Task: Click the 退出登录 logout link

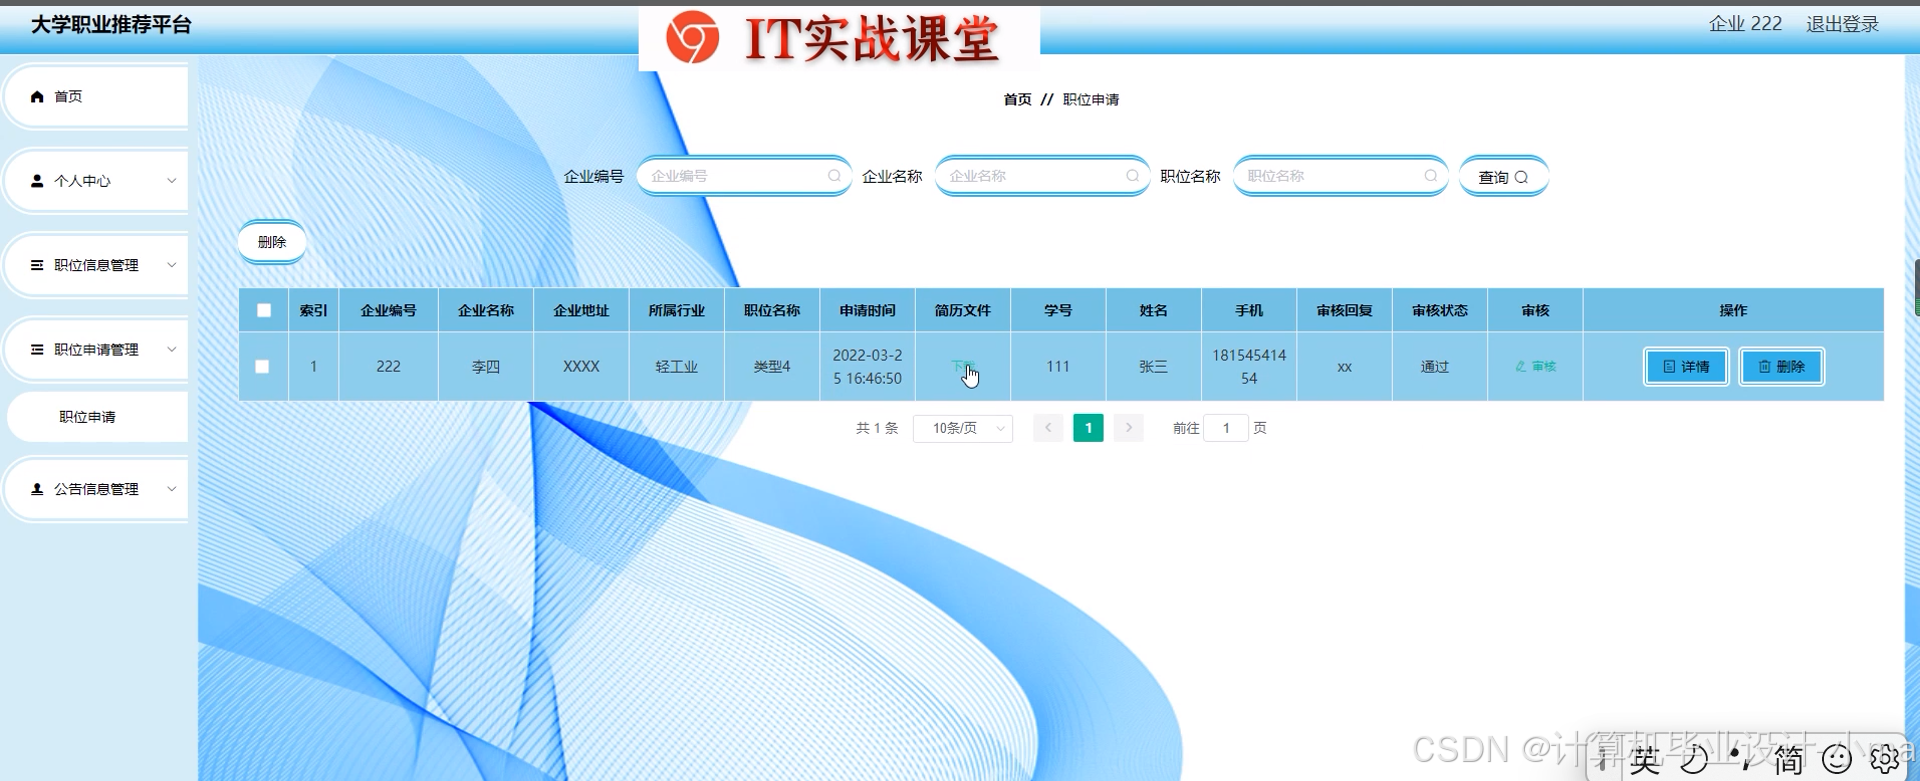Action: pyautogui.click(x=1842, y=24)
